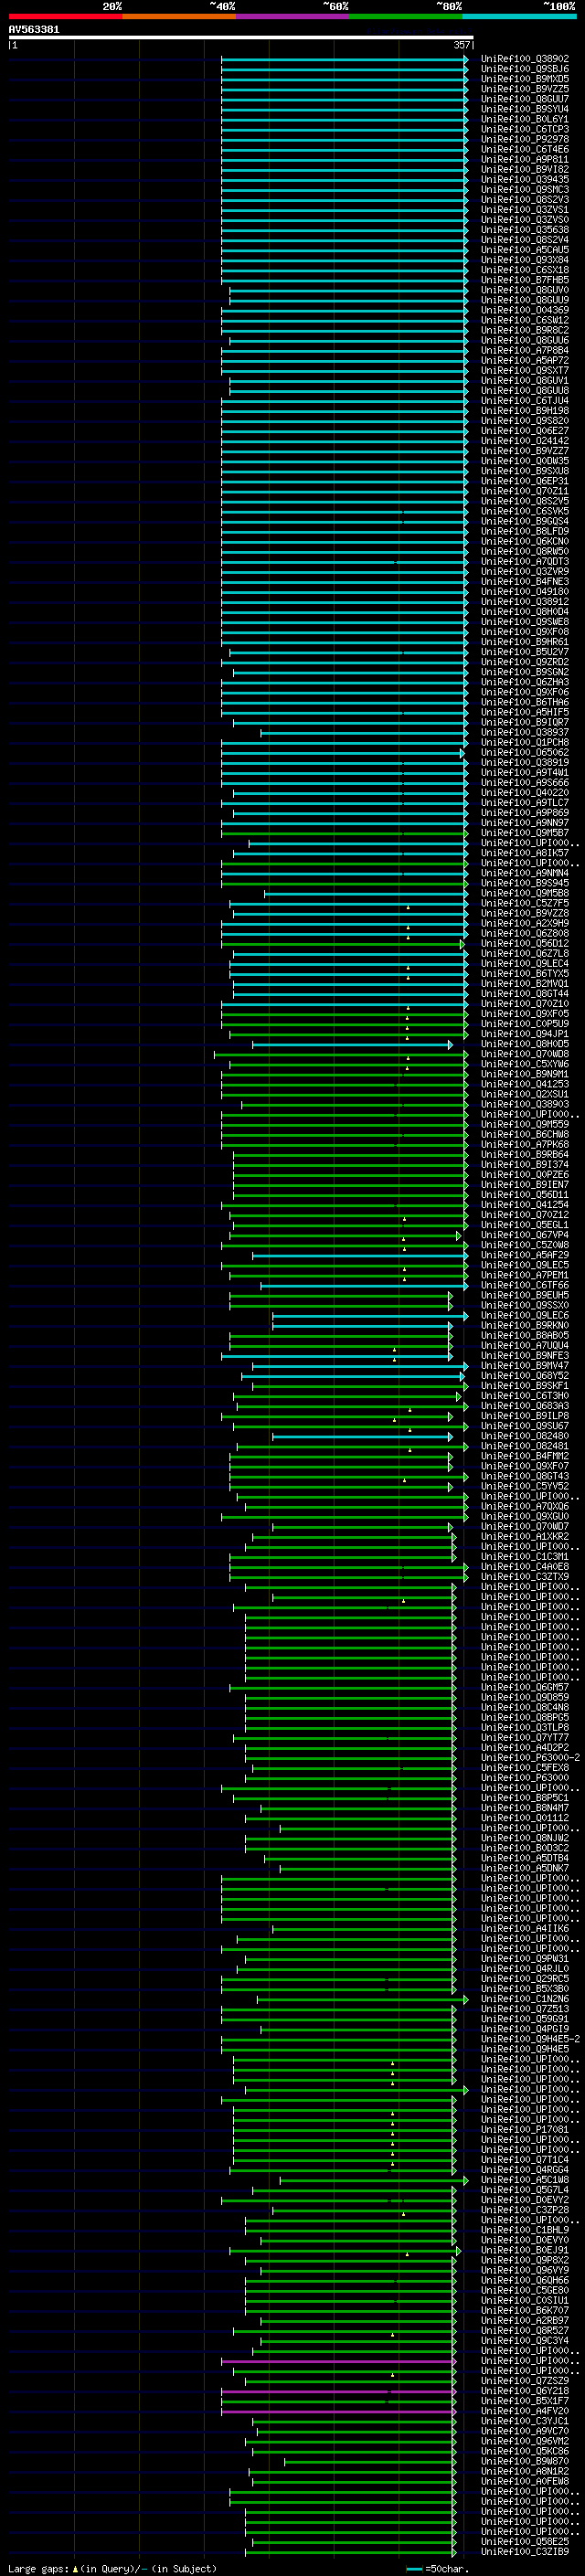Click the cyan ~100% identity legend bar

click(518, 16)
